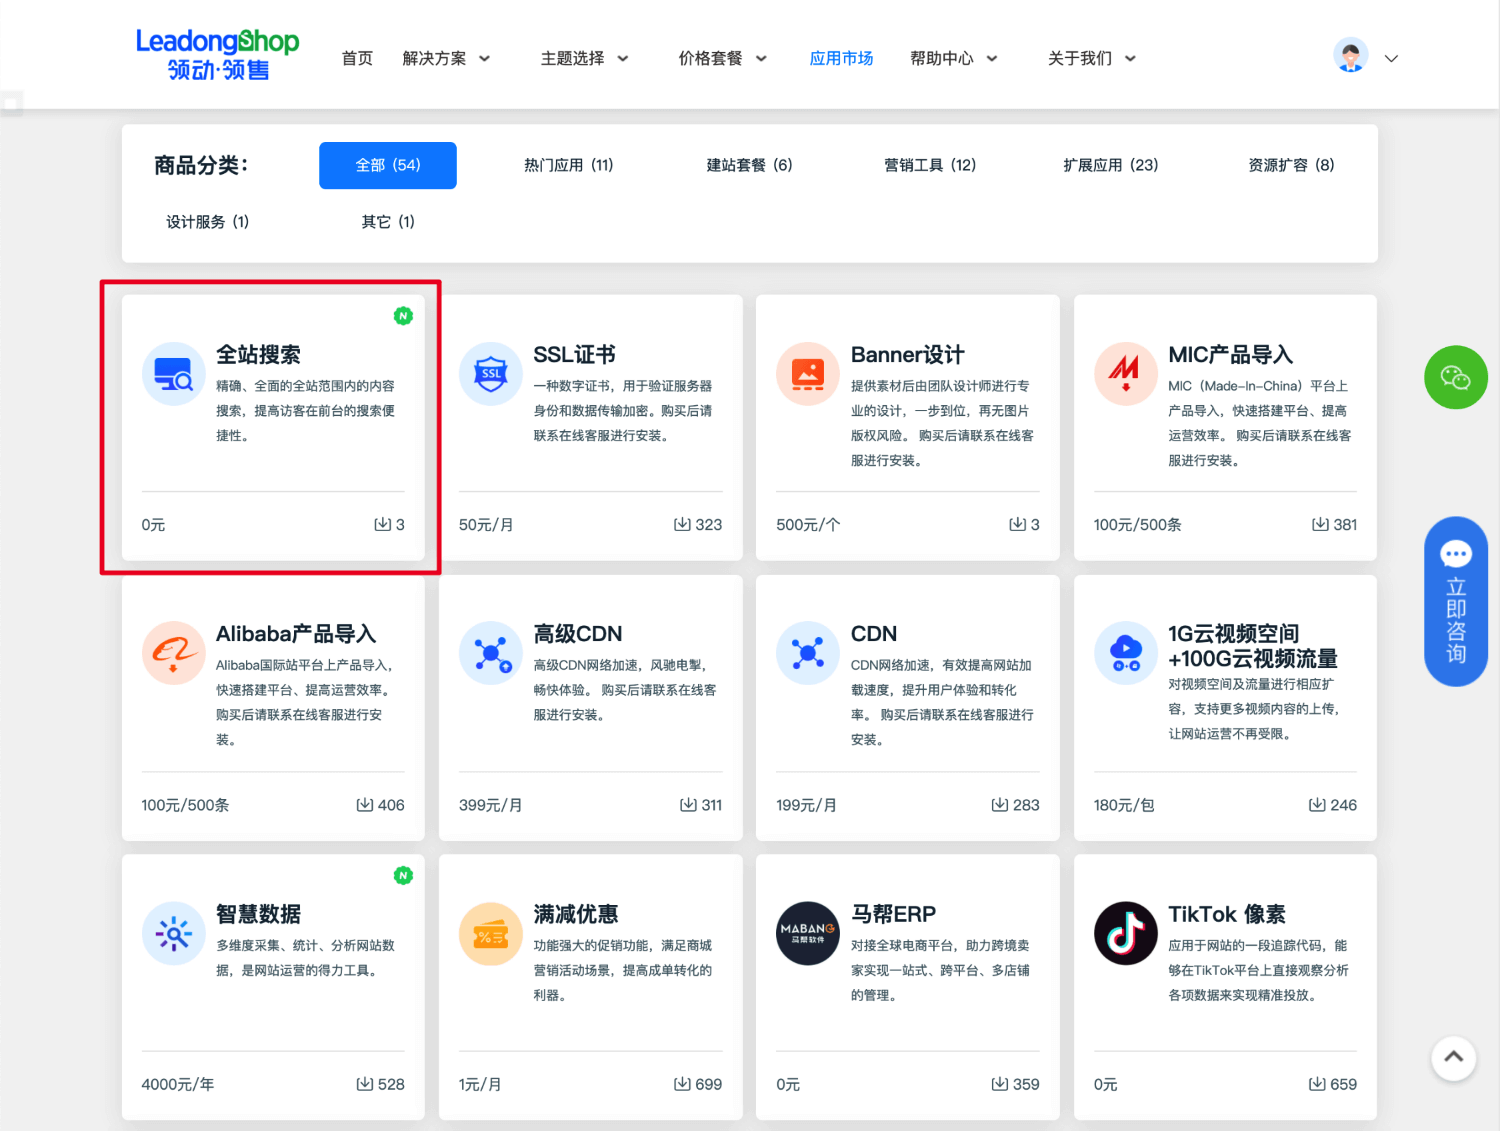Select the 热门应用 category tab
The image size is (1500, 1131).
click(569, 165)
